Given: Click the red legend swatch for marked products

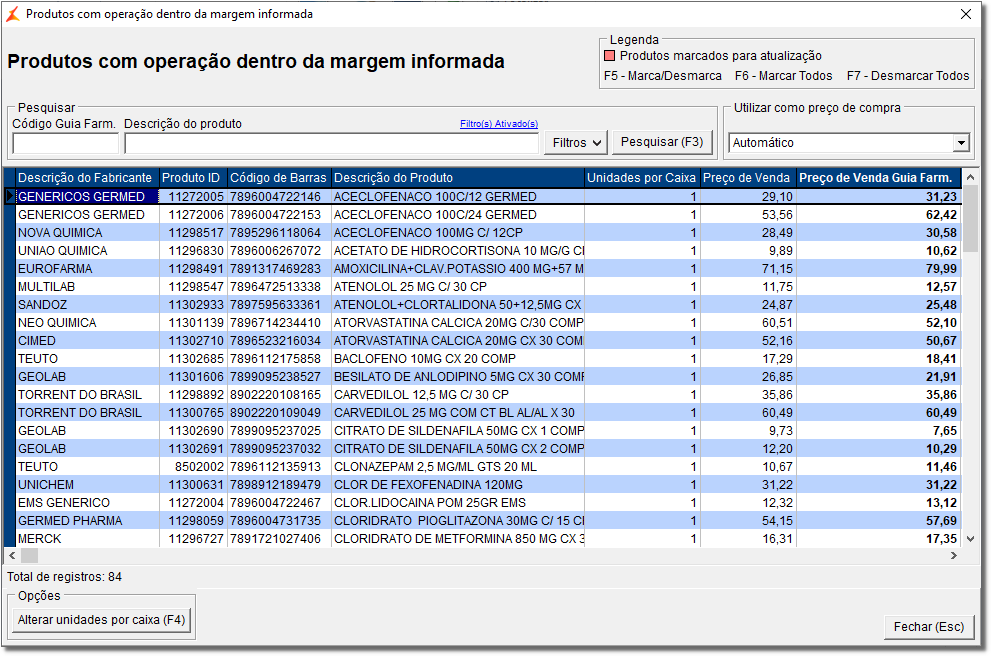Looking at the screenshot, I should (x=609, y=56).
